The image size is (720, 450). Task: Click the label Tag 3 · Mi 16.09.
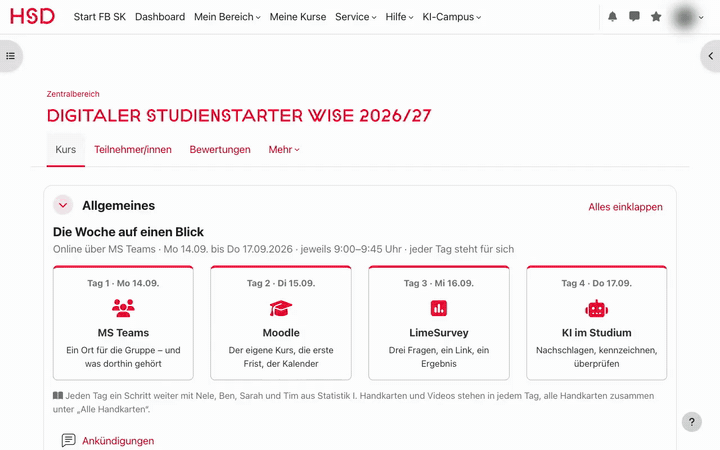pos(439,283)
